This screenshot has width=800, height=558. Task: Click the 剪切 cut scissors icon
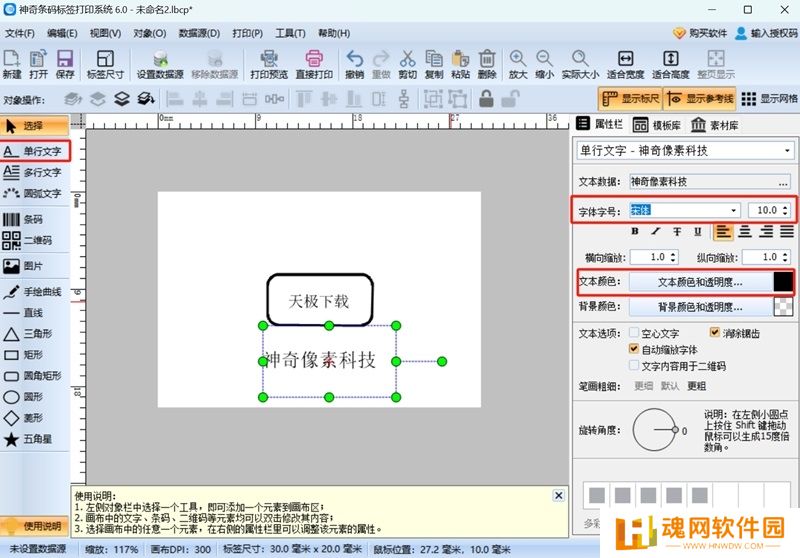(x=407, y=64)
